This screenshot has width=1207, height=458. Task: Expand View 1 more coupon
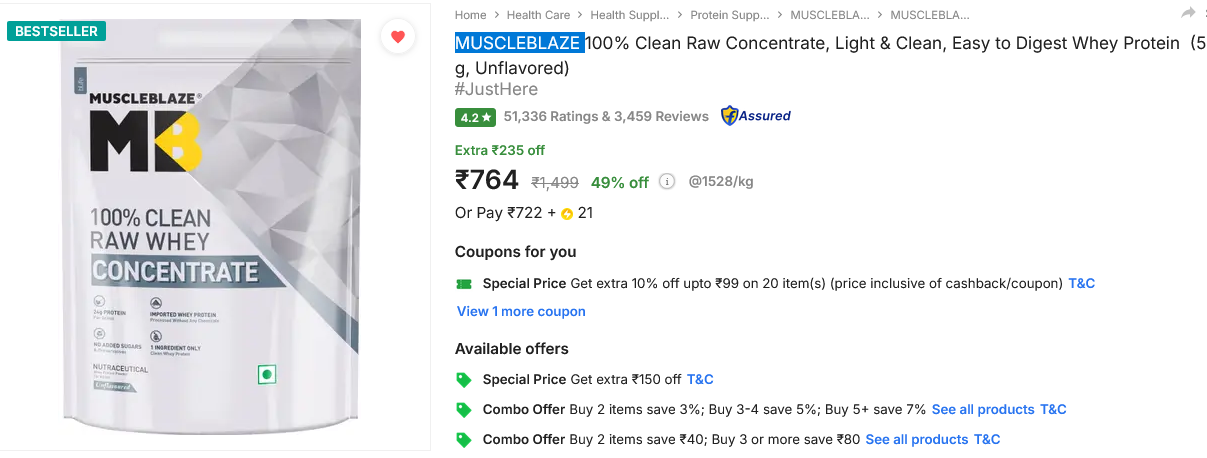pos(521,311)
